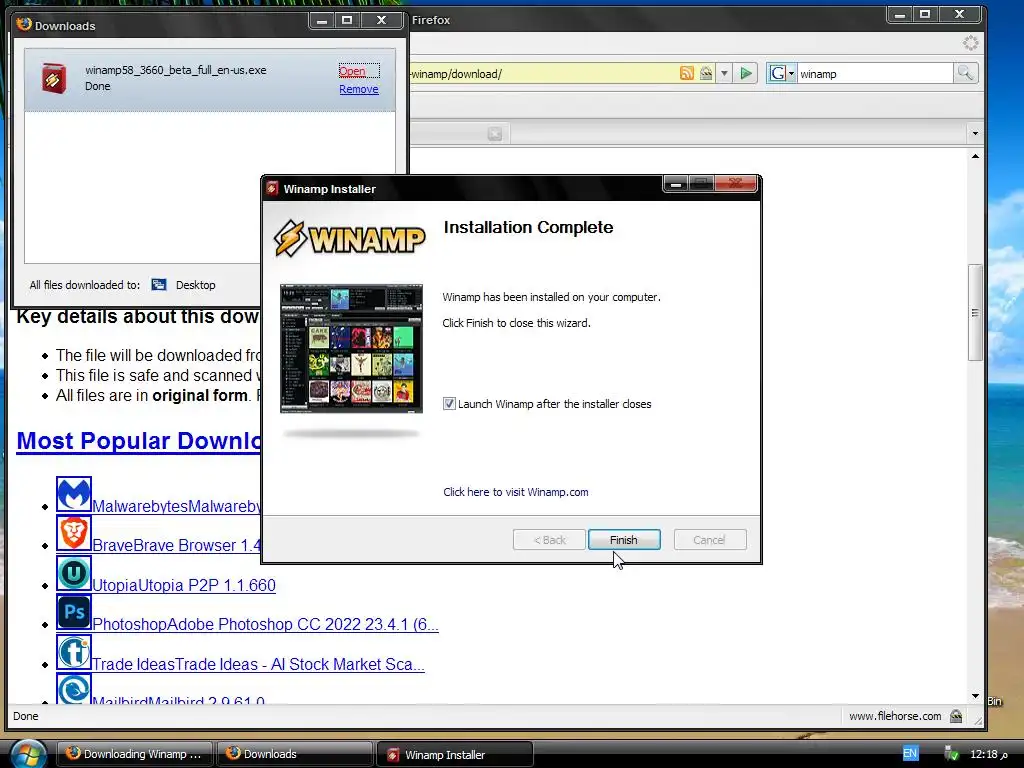Uncheck Launch Winamp after the installer closes
1024x768 pixels.
point(449,404)
